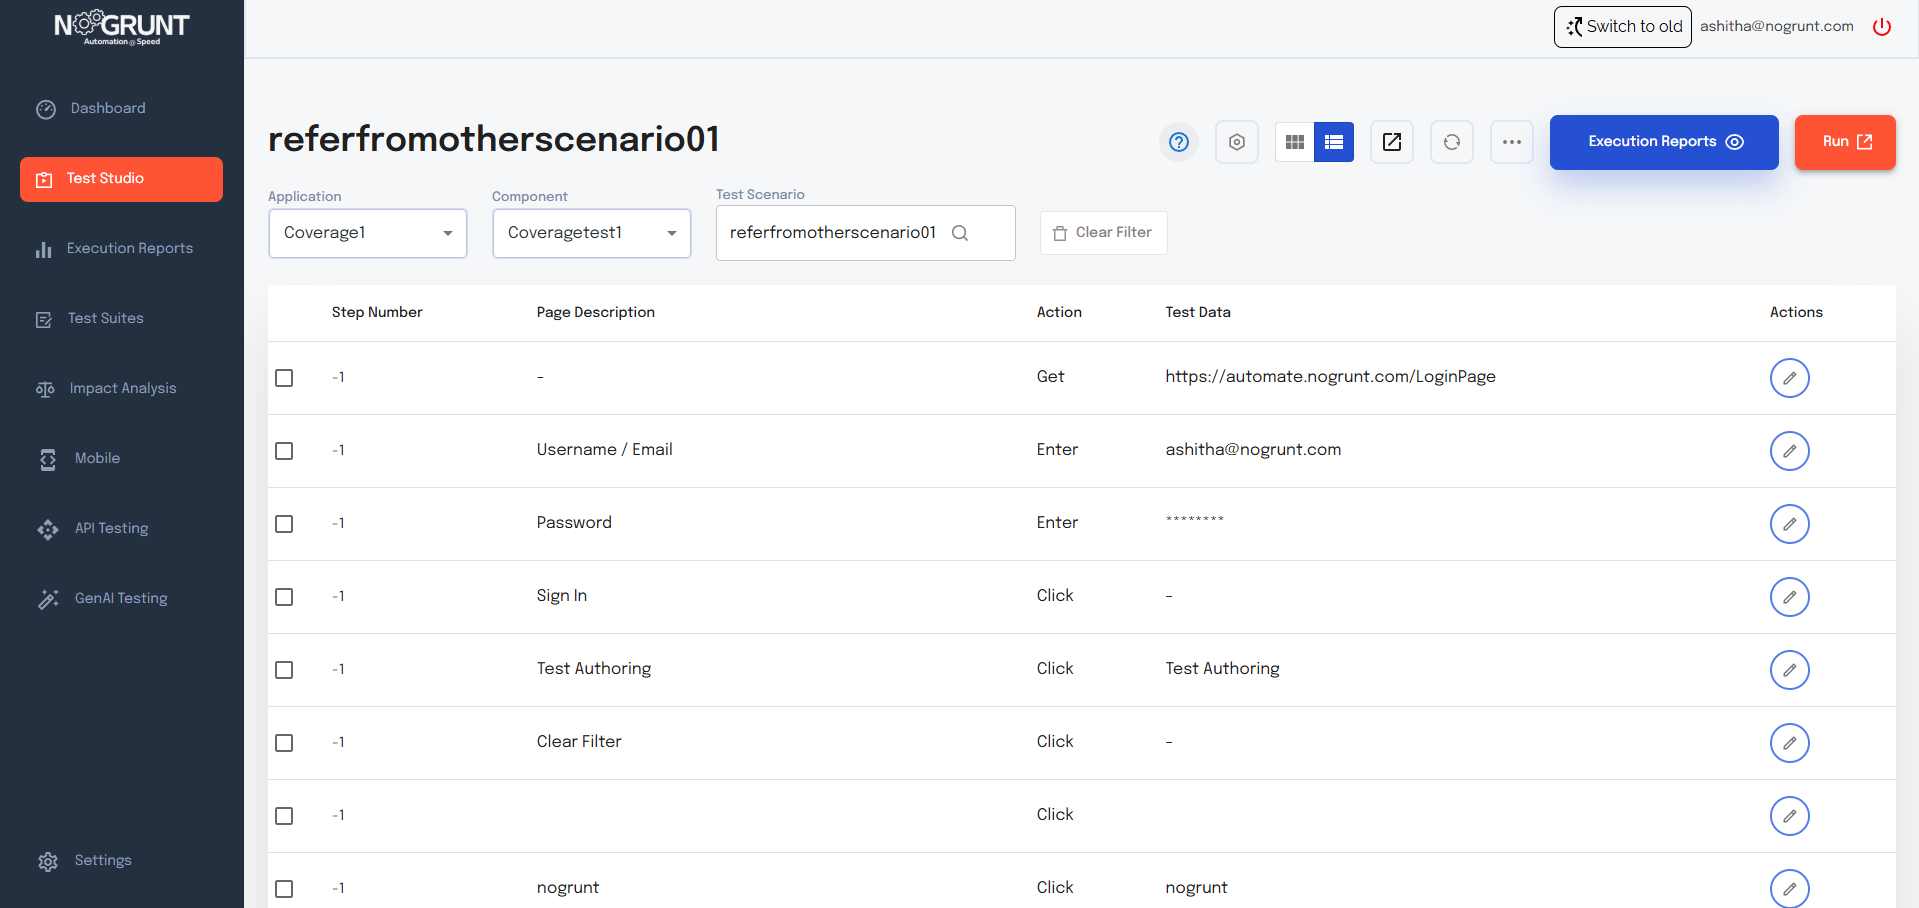Check the Password row checkbox

284,524
